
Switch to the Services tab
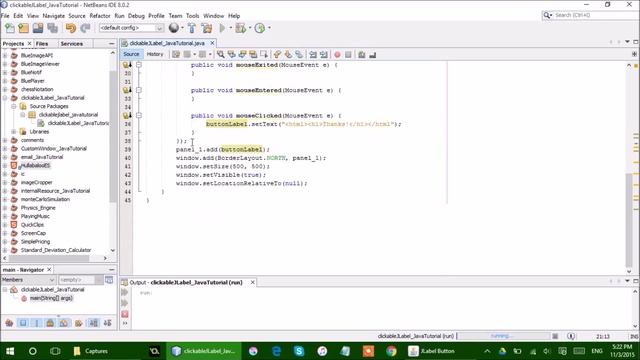point(71,44)
